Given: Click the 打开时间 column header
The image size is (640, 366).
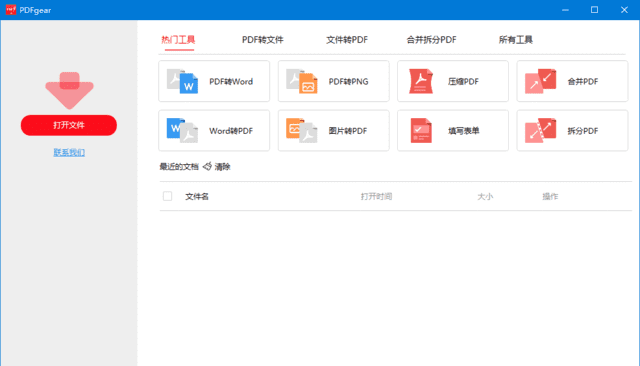Looking at the screenshot, I should 376,197.
